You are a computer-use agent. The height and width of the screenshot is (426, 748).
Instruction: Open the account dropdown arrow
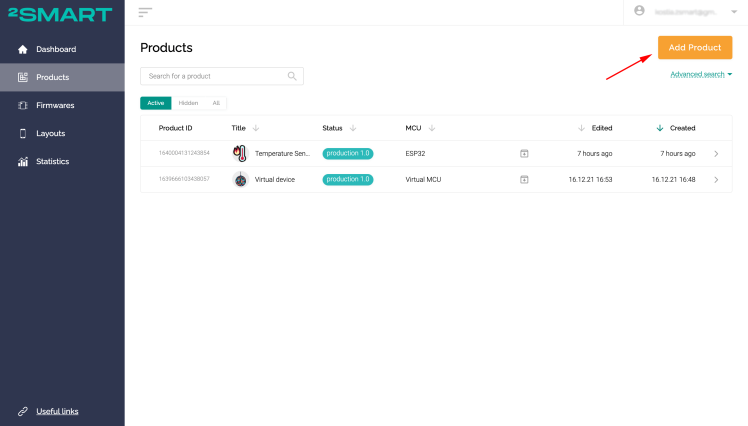tap(734, 11)
